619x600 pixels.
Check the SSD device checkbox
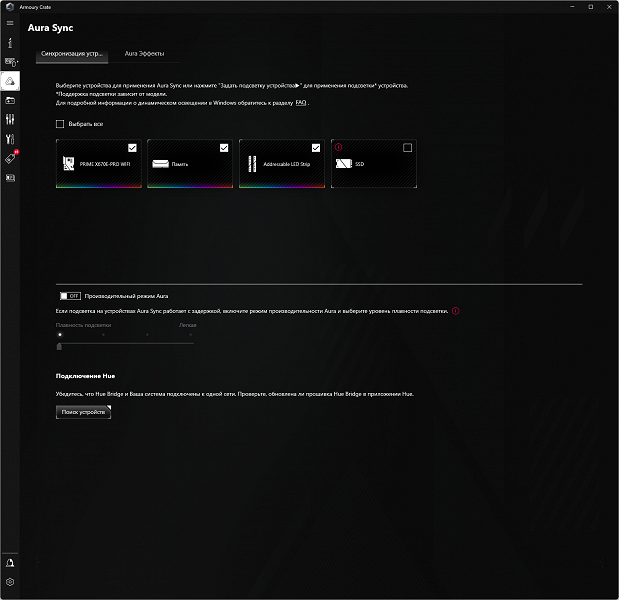point(407,148)
